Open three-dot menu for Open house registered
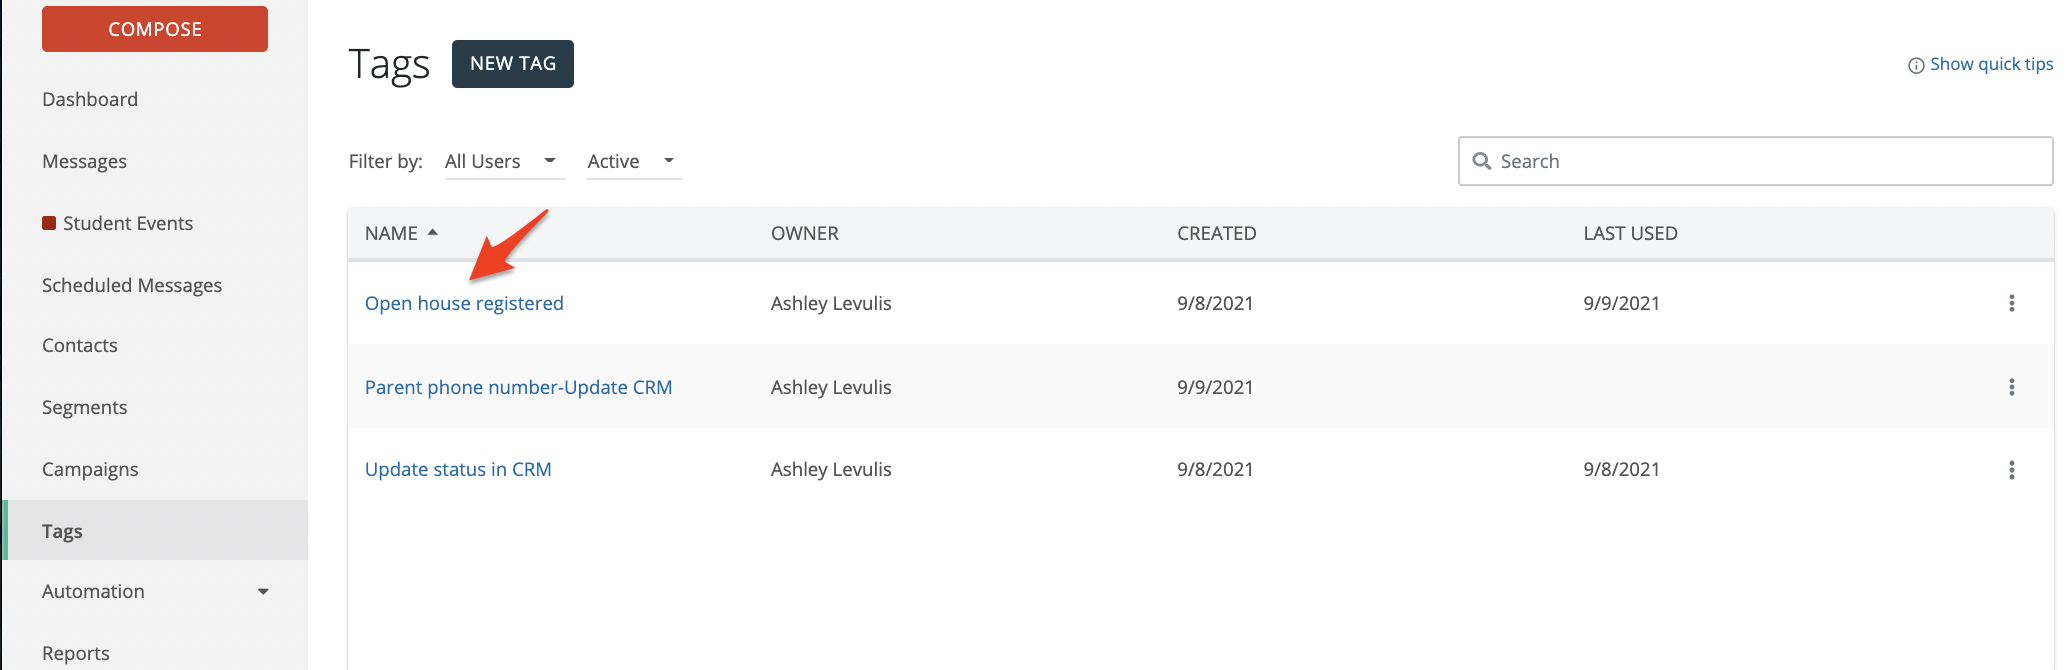This screenshot has height=670, width=2068. [2011, 303]
